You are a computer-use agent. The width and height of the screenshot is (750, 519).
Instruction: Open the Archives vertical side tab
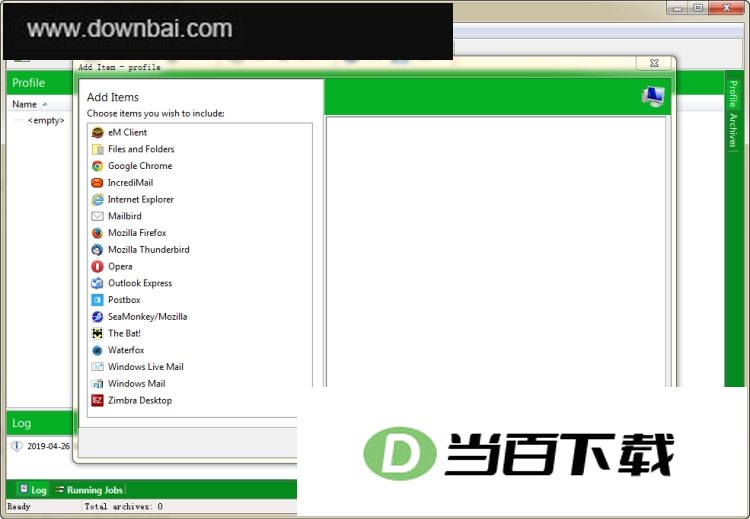tap(733, 131)
